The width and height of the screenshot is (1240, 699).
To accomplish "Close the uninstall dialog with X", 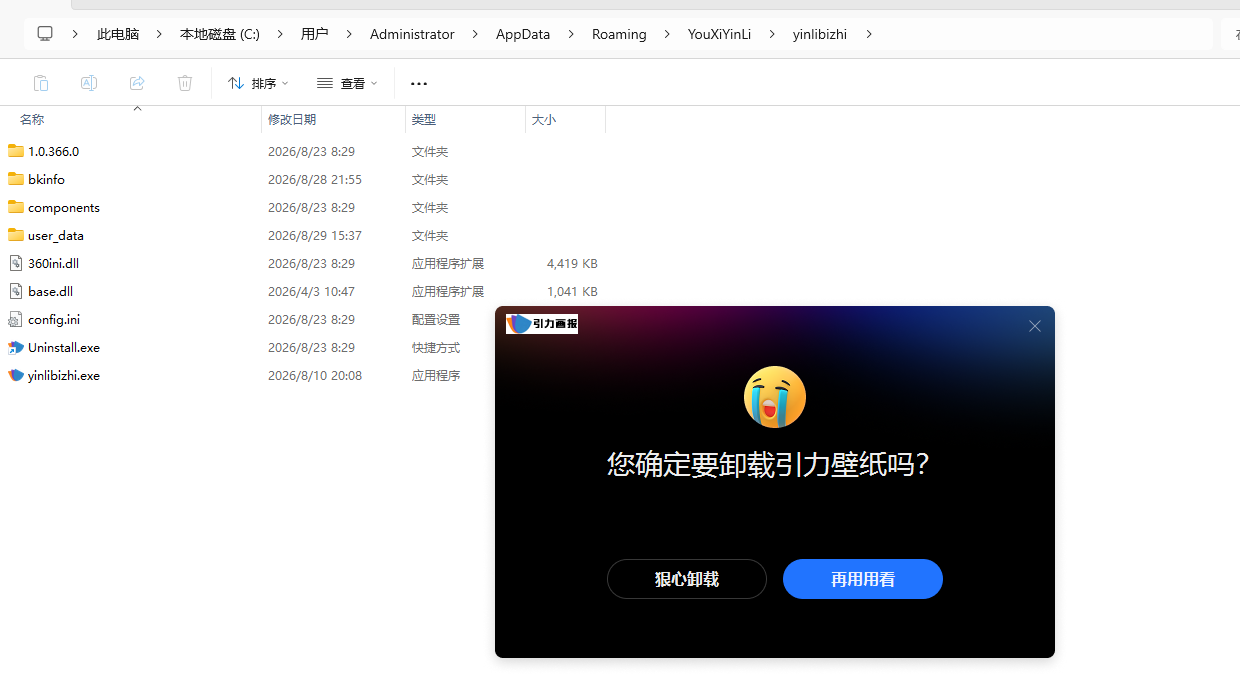I will pos(1035,326).
